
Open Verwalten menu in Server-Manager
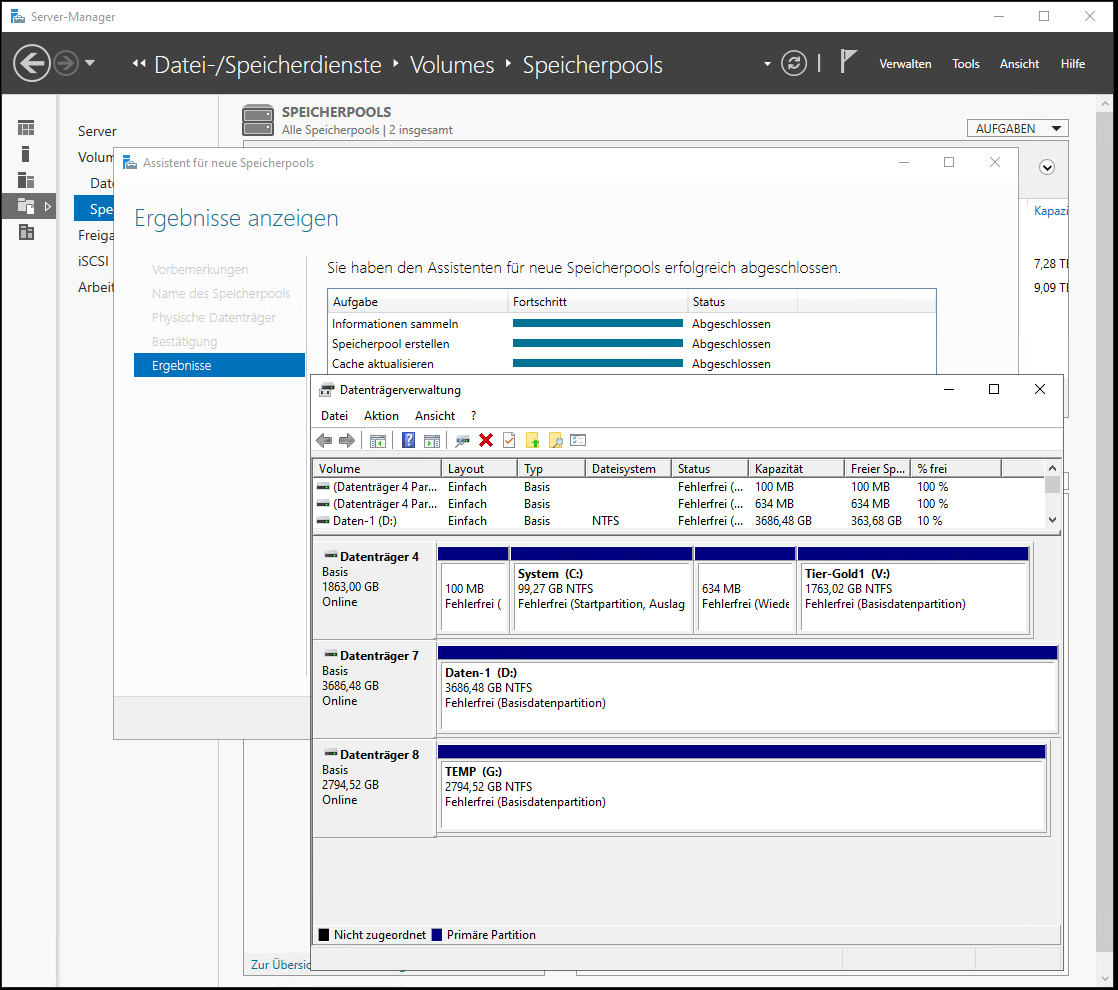point(905,63)
